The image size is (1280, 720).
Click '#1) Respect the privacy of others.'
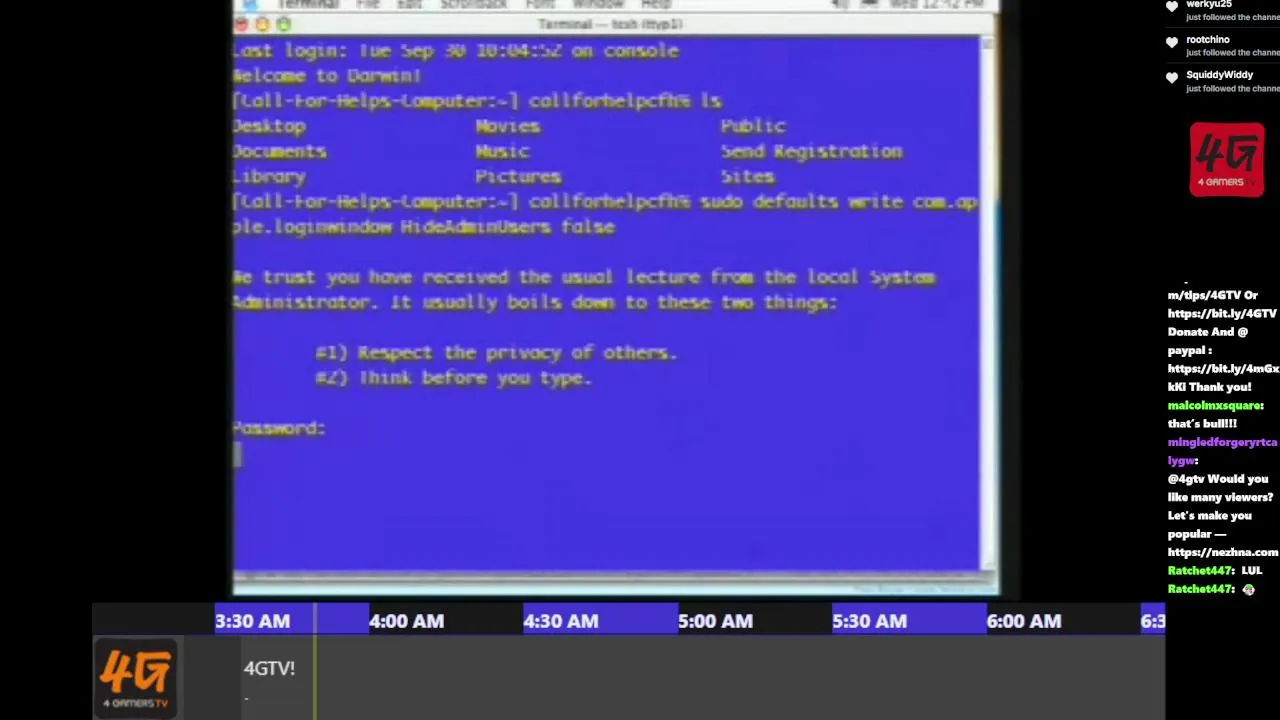pos(496,352)
